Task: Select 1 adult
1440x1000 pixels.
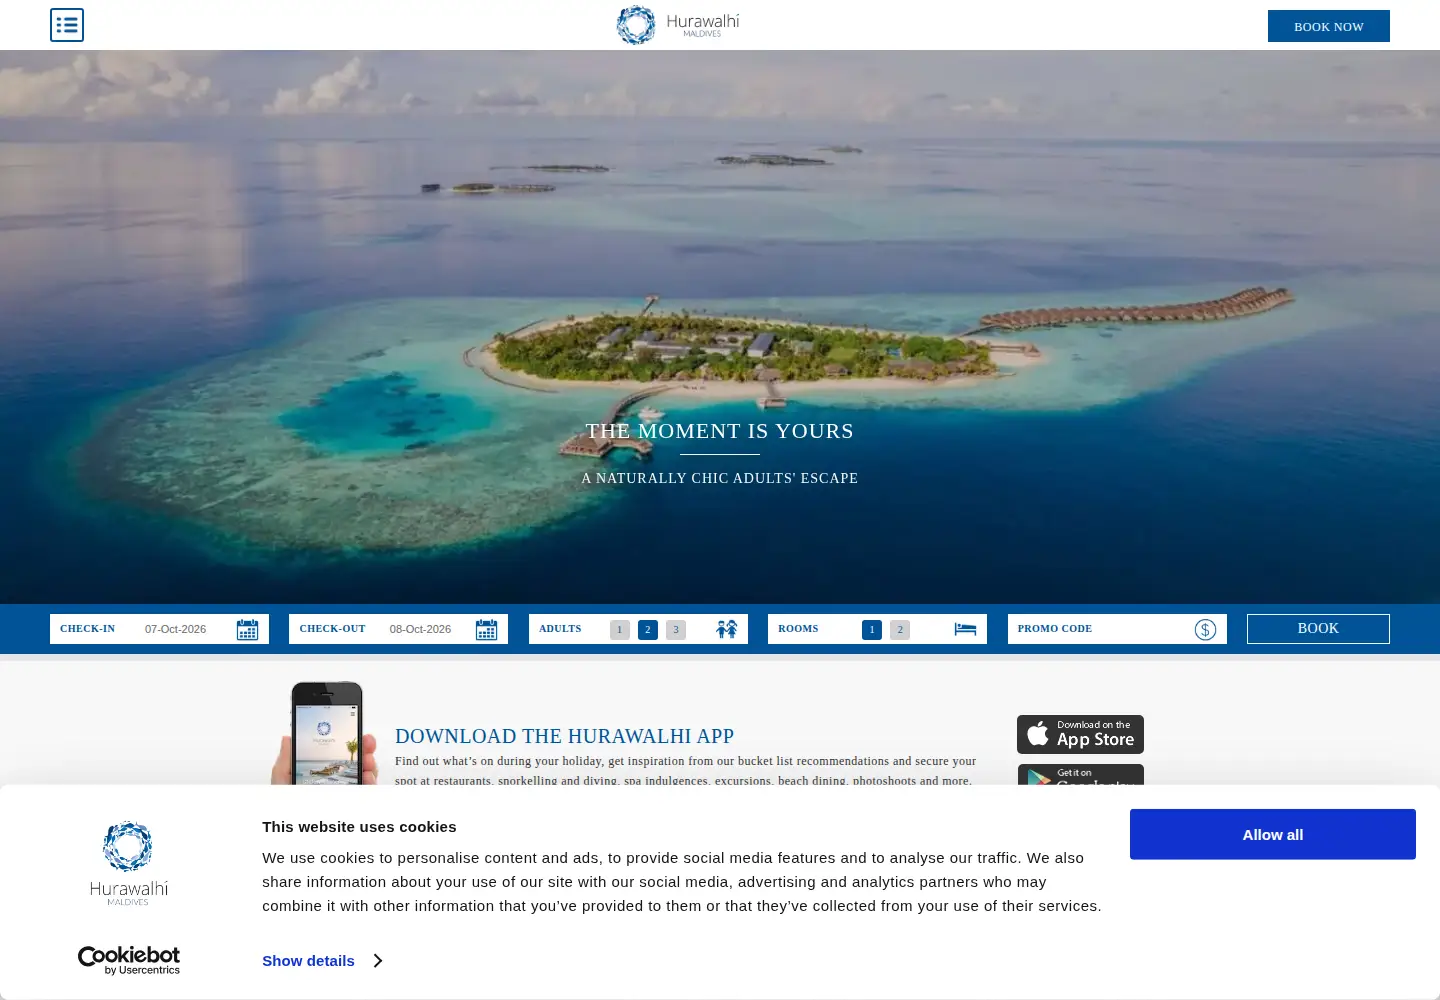Action: [620, 629]
